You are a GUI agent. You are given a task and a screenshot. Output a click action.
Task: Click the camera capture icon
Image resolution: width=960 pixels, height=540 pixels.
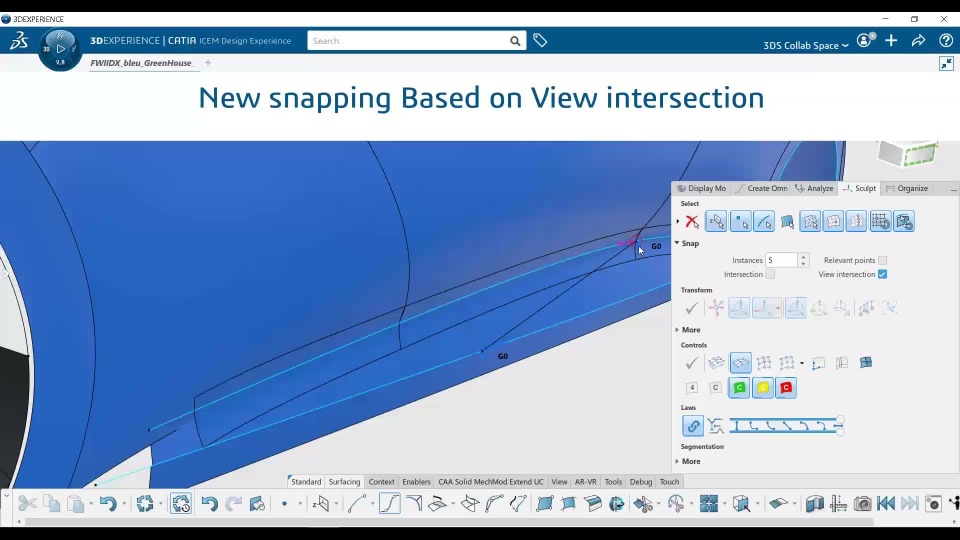tap(862, 503)
